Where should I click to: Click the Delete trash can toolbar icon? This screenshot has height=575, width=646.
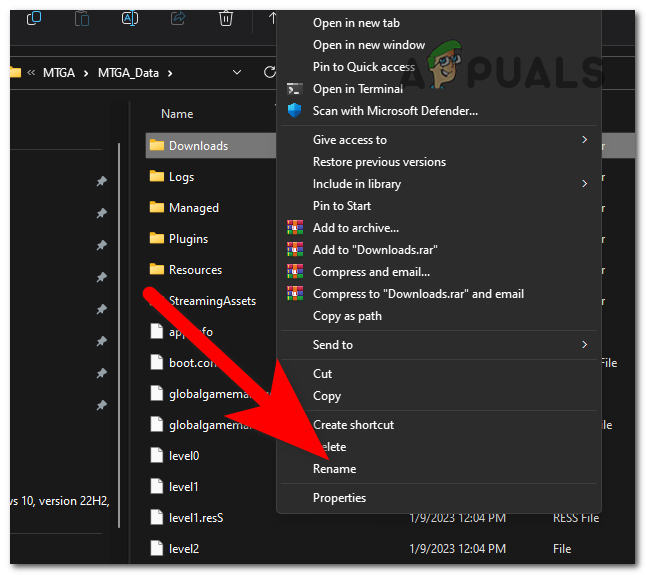click(226, 19)
